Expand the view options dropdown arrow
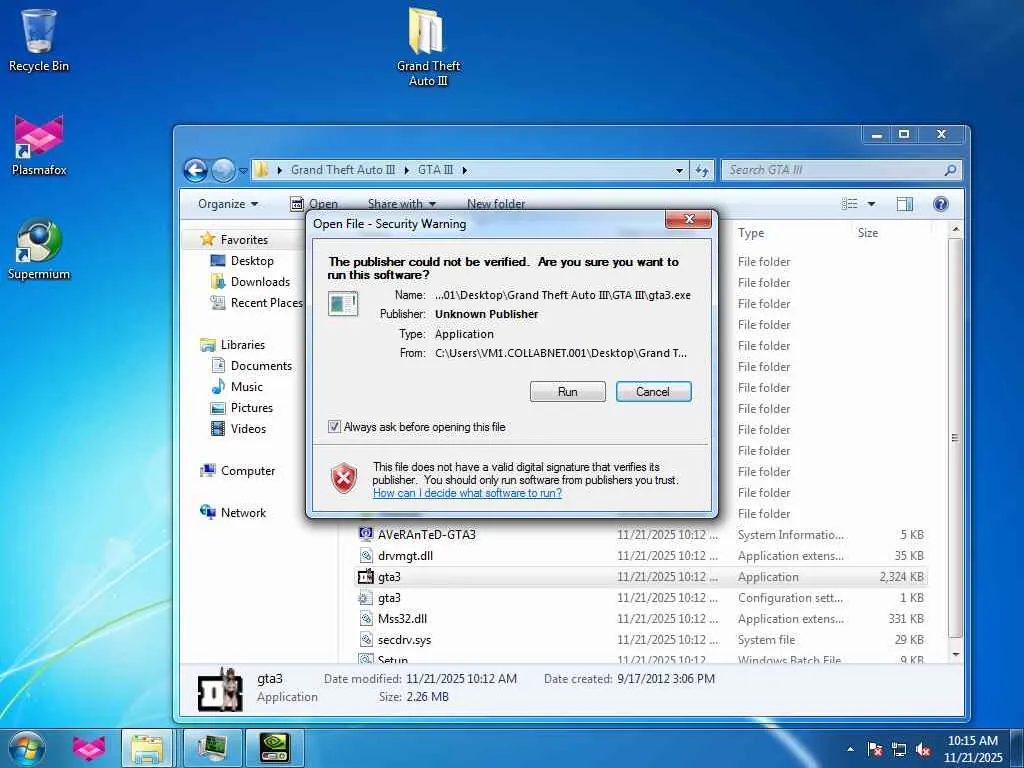The width and height of the screenshot is (1024, 768). (871, 204)
